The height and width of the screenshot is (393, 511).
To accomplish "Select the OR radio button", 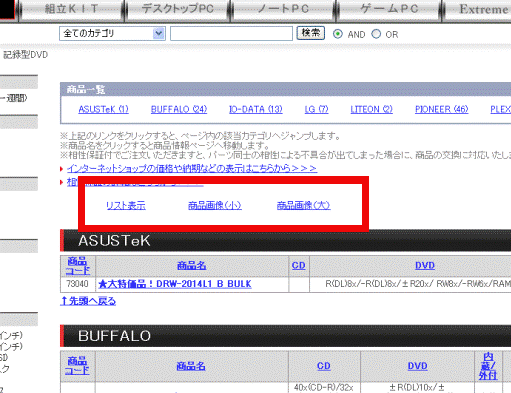I will tap(376, 34).
